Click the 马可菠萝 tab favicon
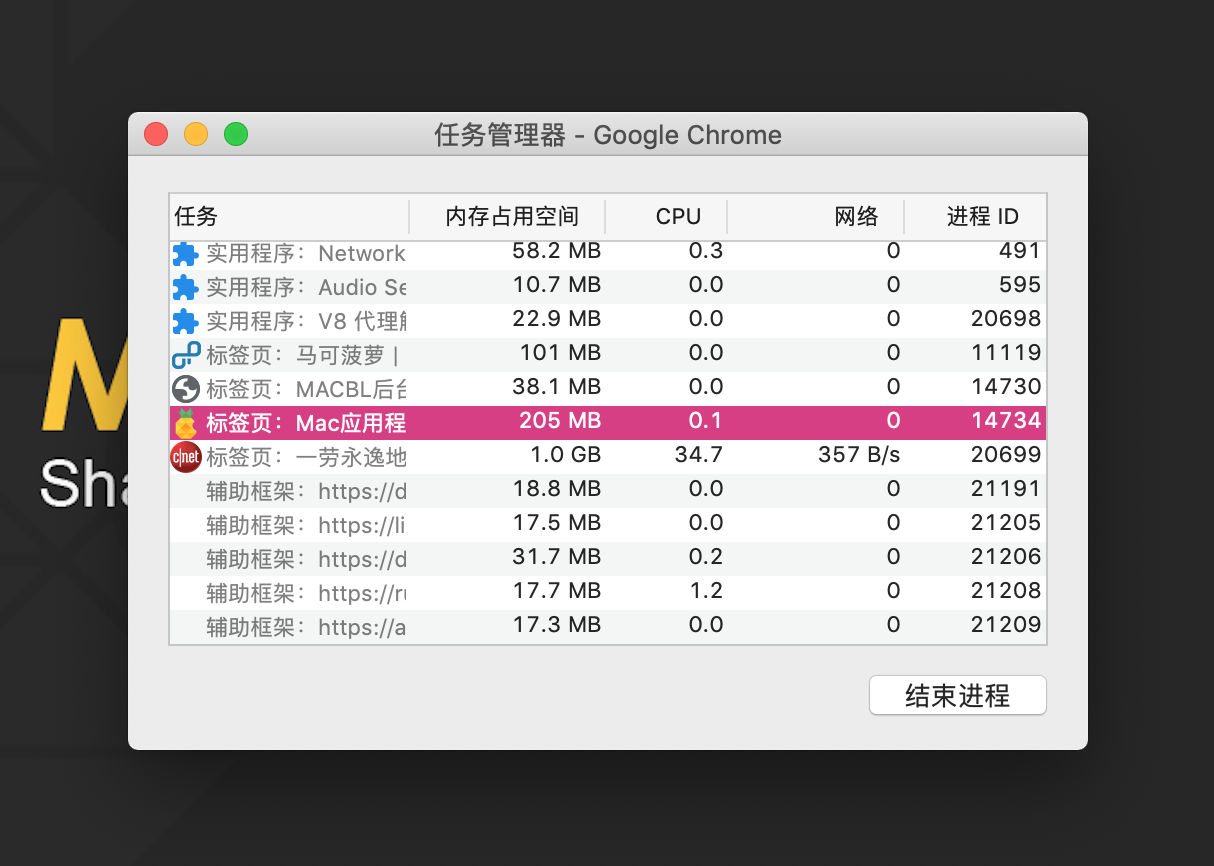Screen dimensions: 1214x866 (186, 356)
